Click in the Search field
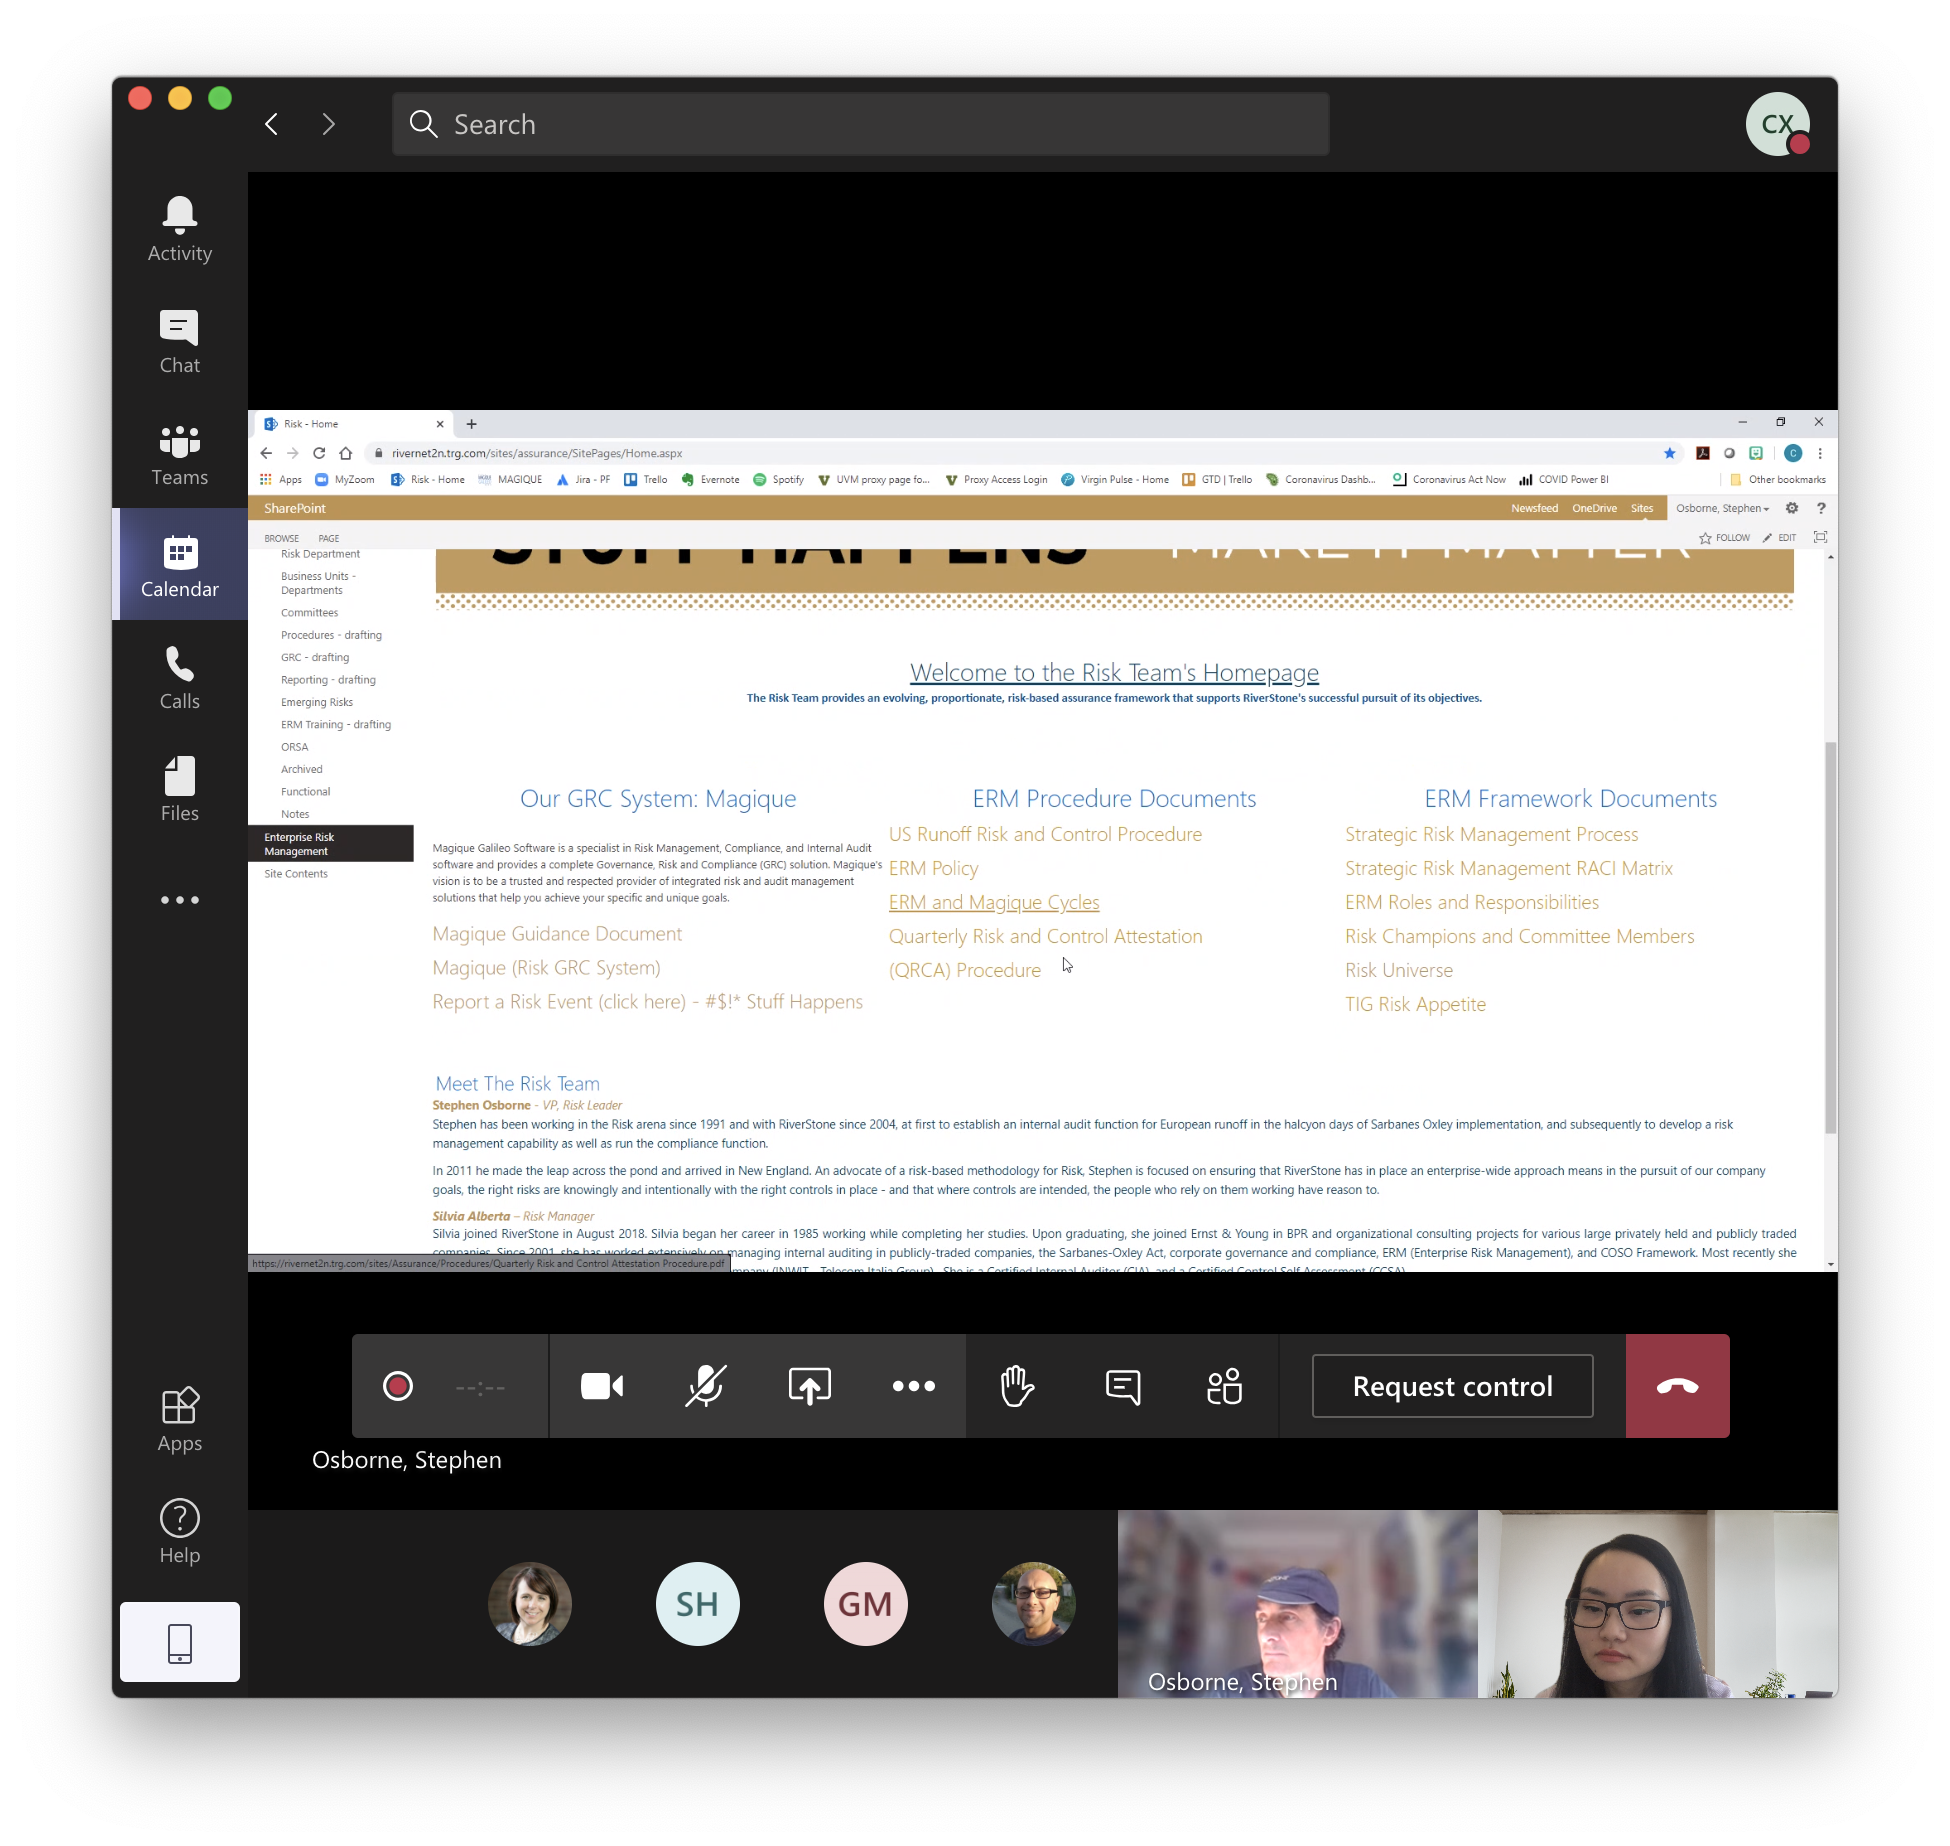This screenshot has width=1950, height=1846. click(x=860, y=124)
